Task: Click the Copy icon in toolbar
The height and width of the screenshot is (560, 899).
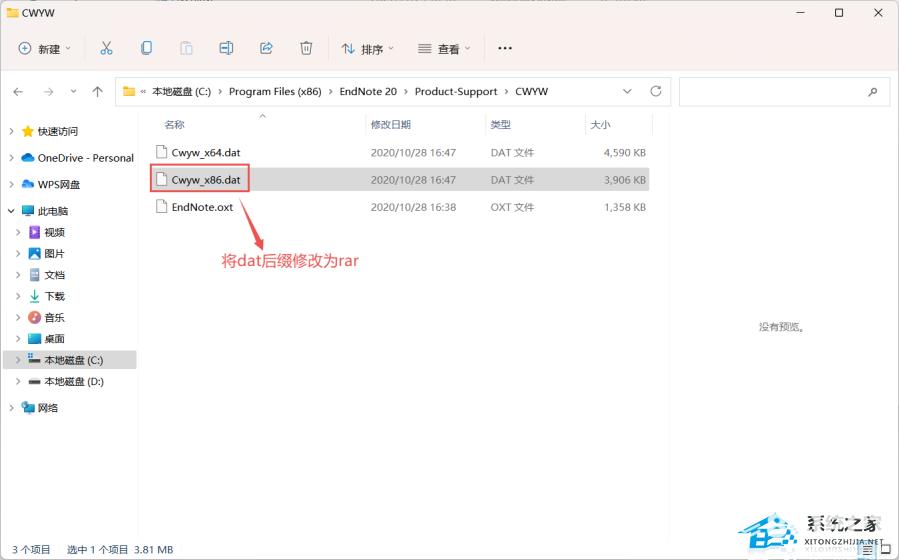Action: 146,48
